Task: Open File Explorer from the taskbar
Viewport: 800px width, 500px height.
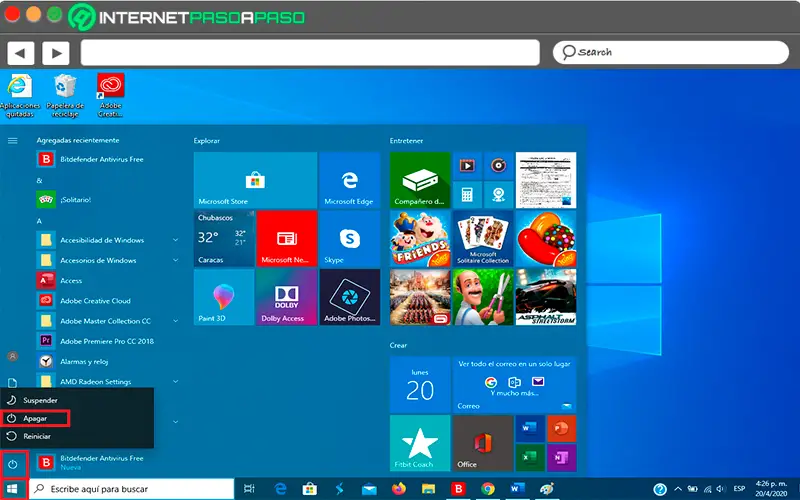Action: [x=429, y=489]
